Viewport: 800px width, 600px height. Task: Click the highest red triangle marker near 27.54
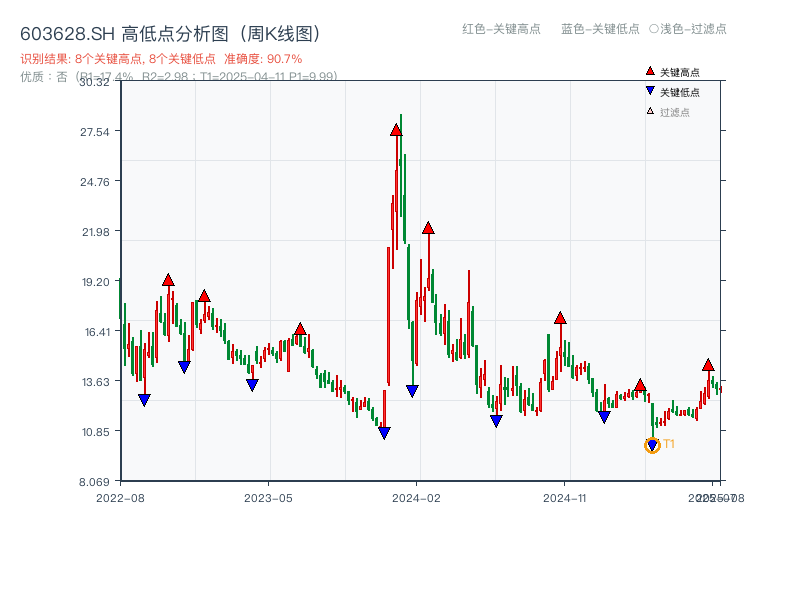pos(396,128)
